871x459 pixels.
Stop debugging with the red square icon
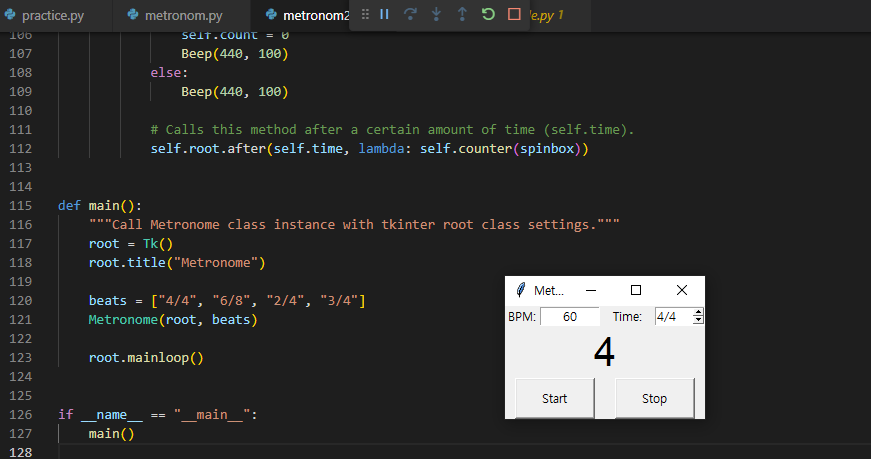[x=514, y=15]
